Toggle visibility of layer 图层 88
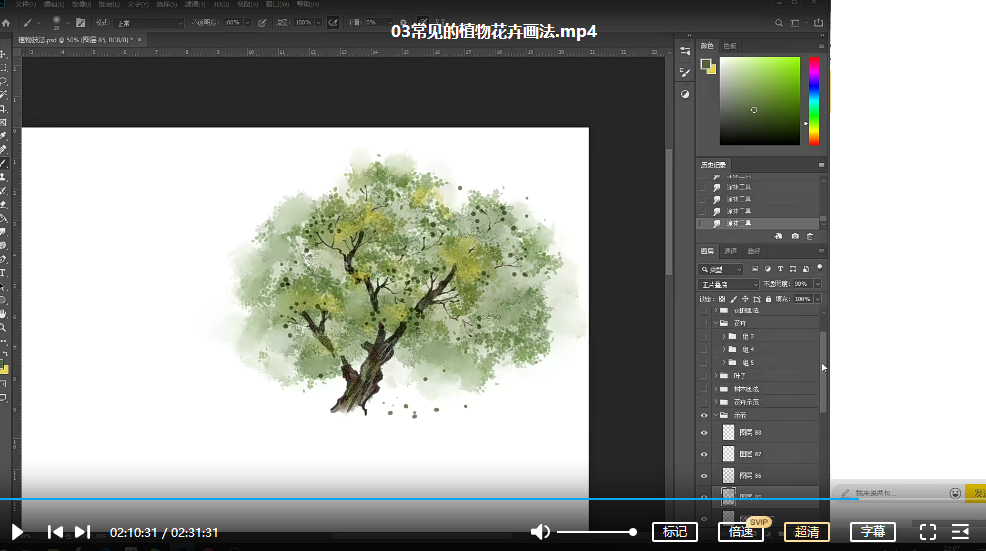 (x=704, y=433)
